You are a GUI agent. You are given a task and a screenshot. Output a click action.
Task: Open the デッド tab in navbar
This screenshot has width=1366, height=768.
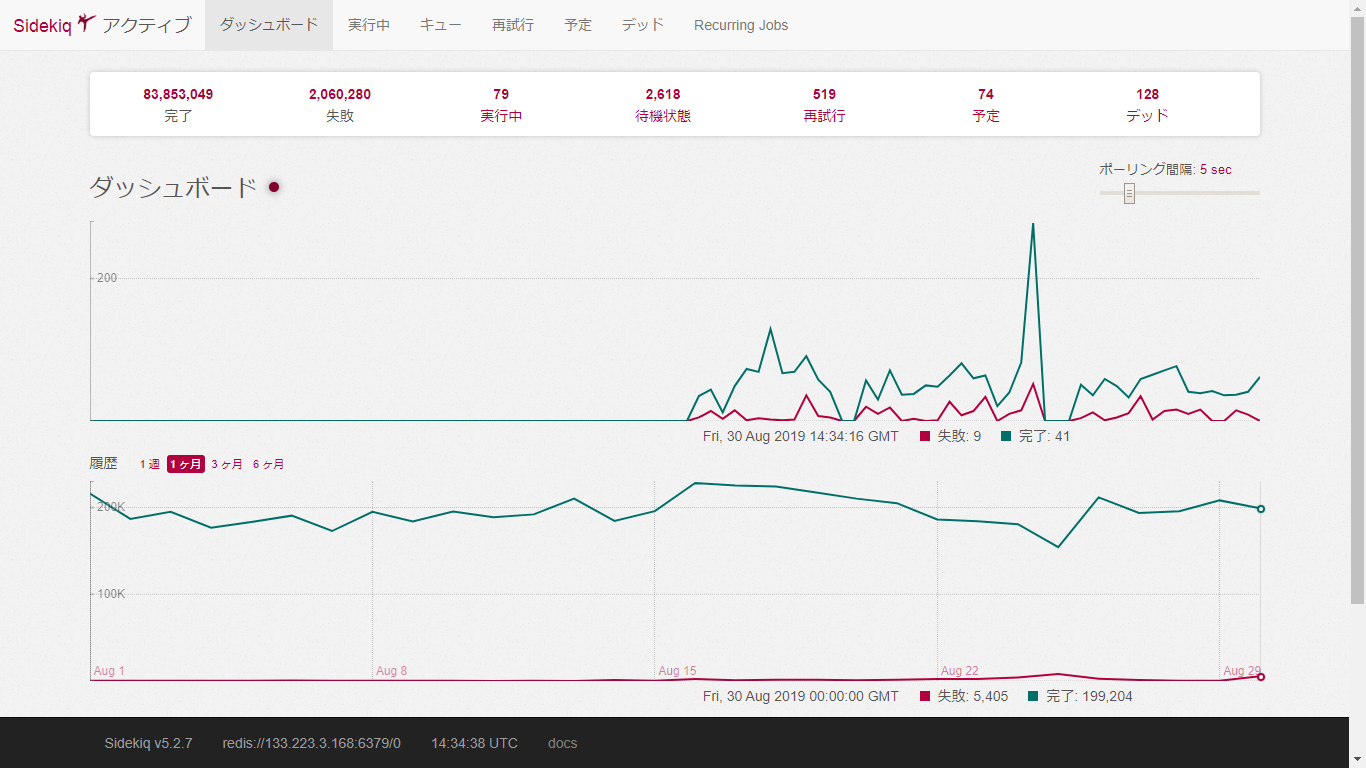click(x=643, y=25)
